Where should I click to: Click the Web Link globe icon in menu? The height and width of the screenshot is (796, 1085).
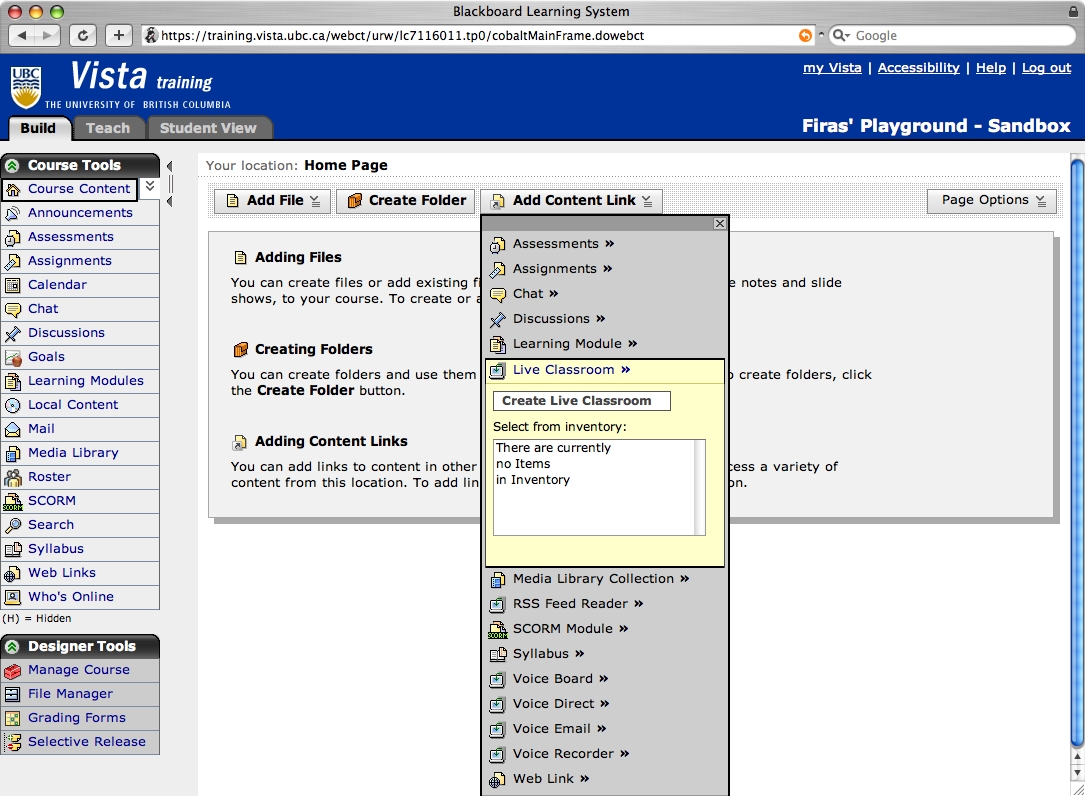pos(497,779)
